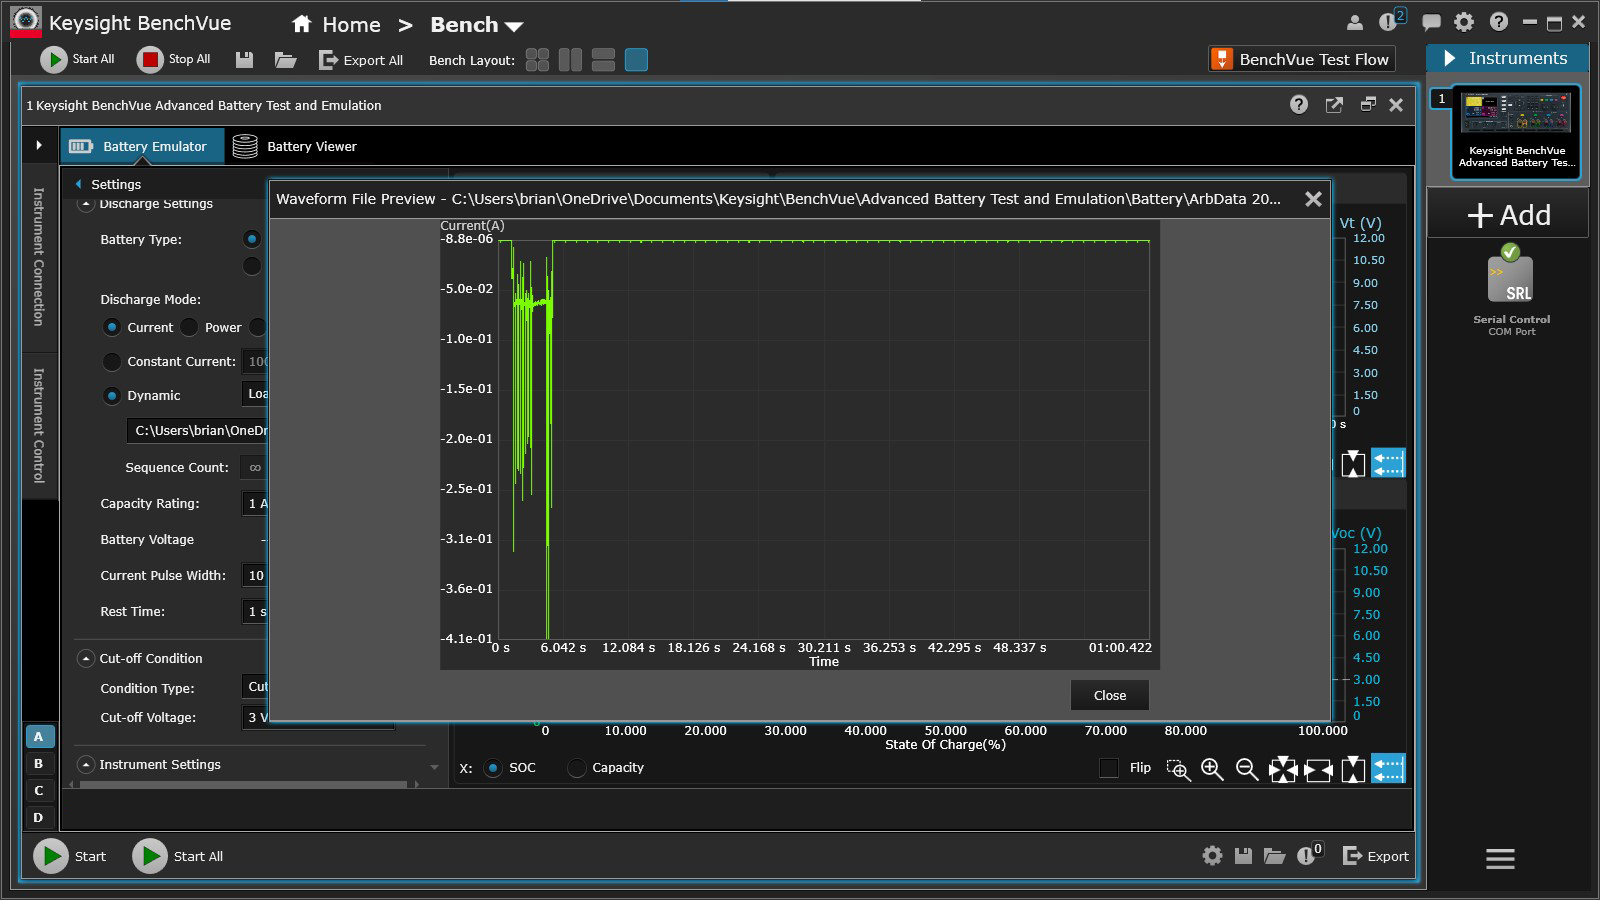Click the upper Vt chart's autoscale vertical icon

[1353, 463]
